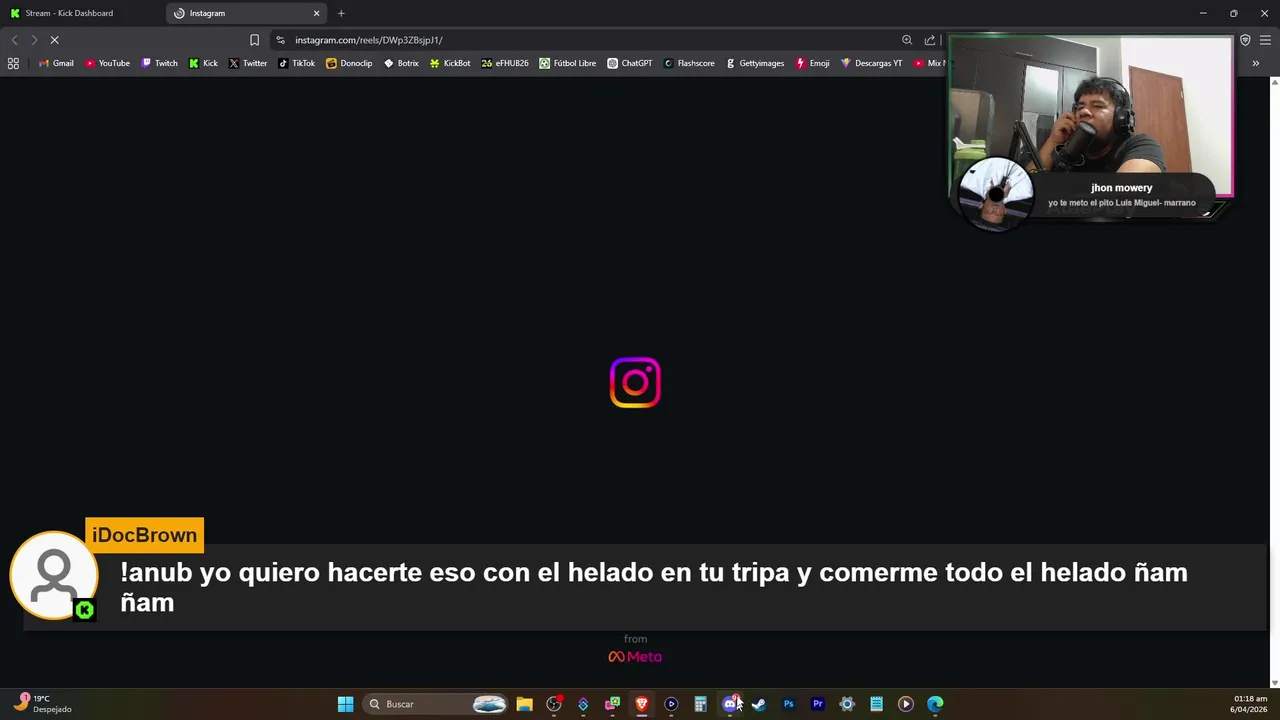Open Botrix bookmark
The width and height of the screenshot is (1280, 720).
(x=402, y=63)
